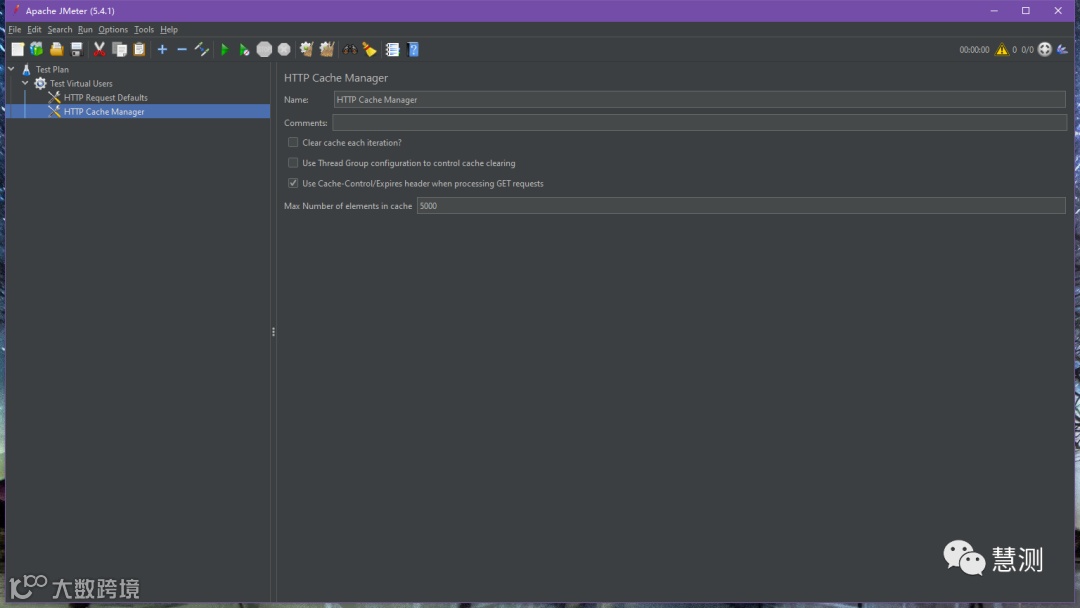Select the Test Plan tree item
Image resolution: width=1080 pixels, height=608 pixels.
pyautogui.click(x=52, y=70)
